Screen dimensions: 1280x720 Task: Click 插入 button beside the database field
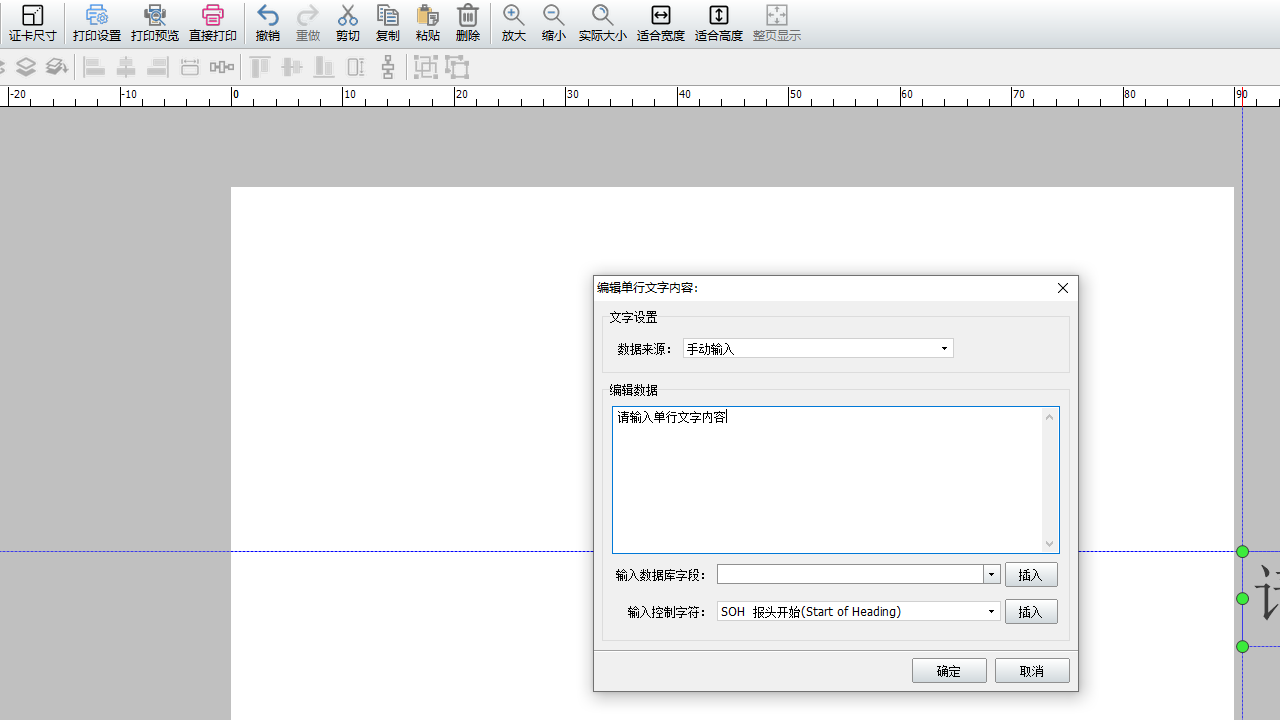[1030, 575]
